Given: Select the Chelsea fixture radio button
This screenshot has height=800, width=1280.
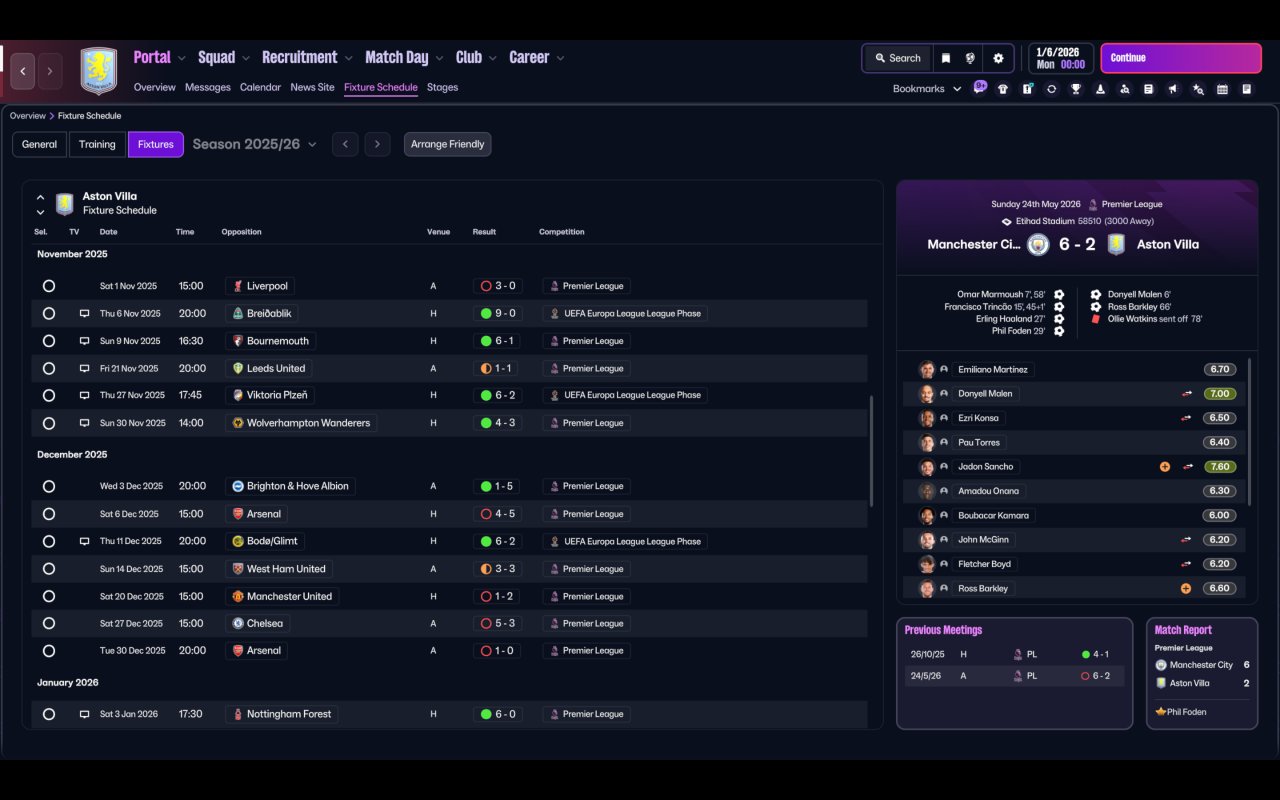Looking at the screenshot, I should coord(49,623).
